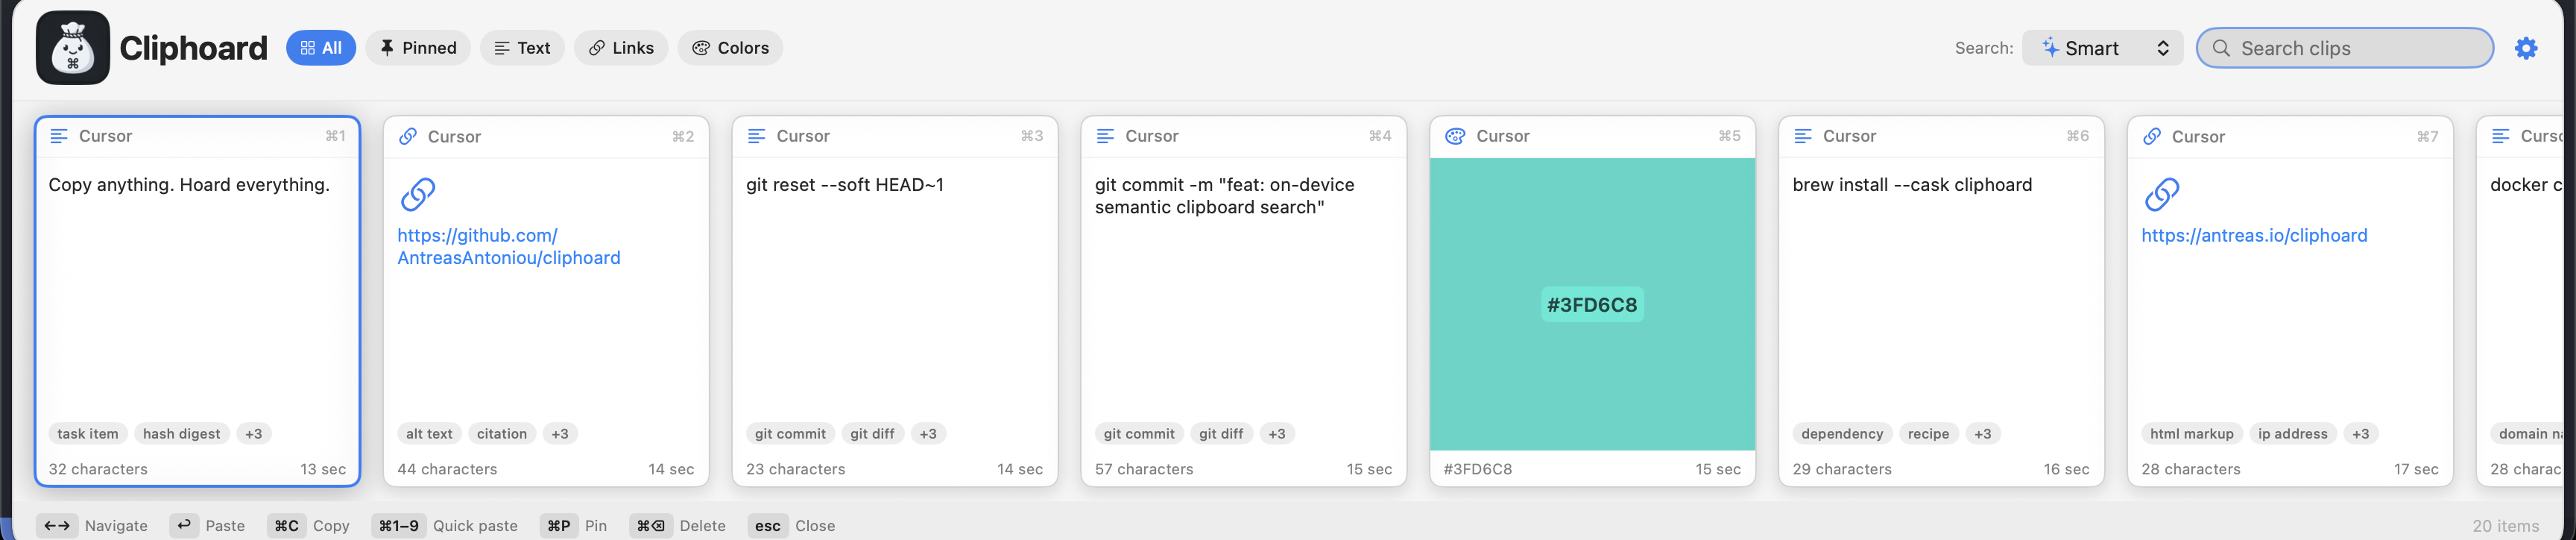Click the #3FD6C8 hex label badge
Image resolution: width=2576 pixels, height=540 pixels.
(1592, 305)
